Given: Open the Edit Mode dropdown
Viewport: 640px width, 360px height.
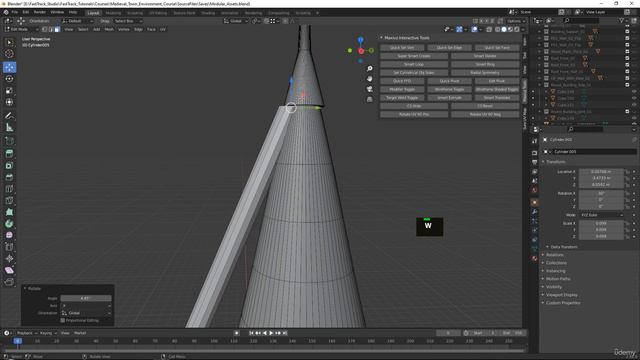Looking at the screenshot, I should pyautogui.click(x=22, y=29).
